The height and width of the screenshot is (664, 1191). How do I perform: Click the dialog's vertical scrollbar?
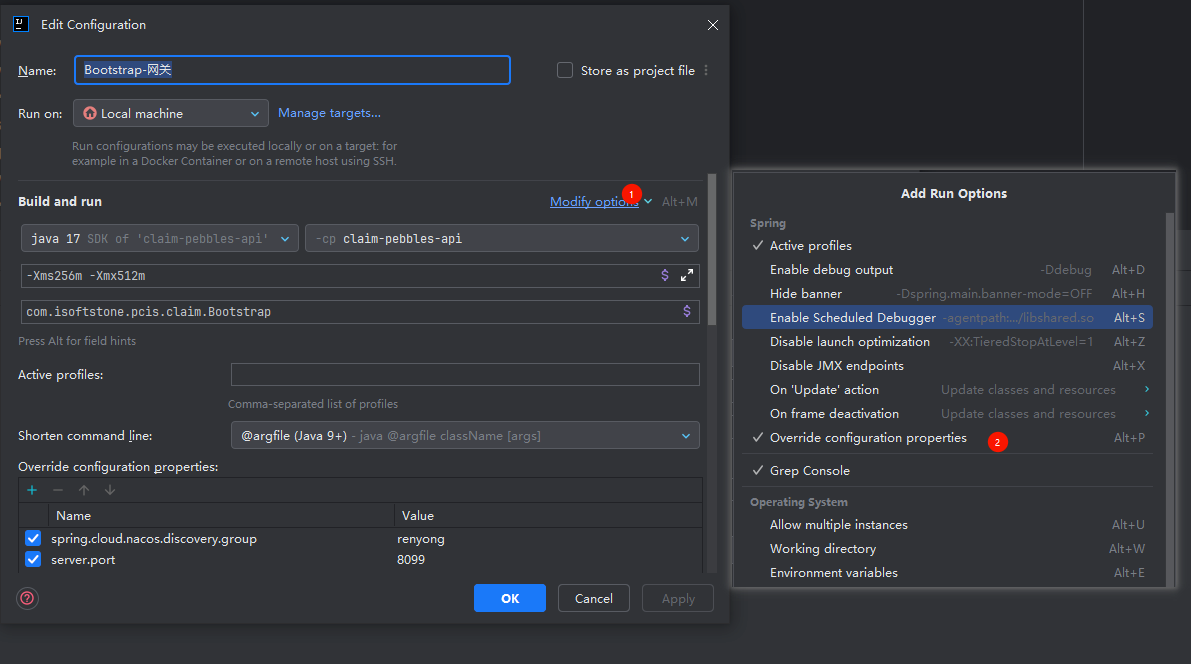(712, 250)
